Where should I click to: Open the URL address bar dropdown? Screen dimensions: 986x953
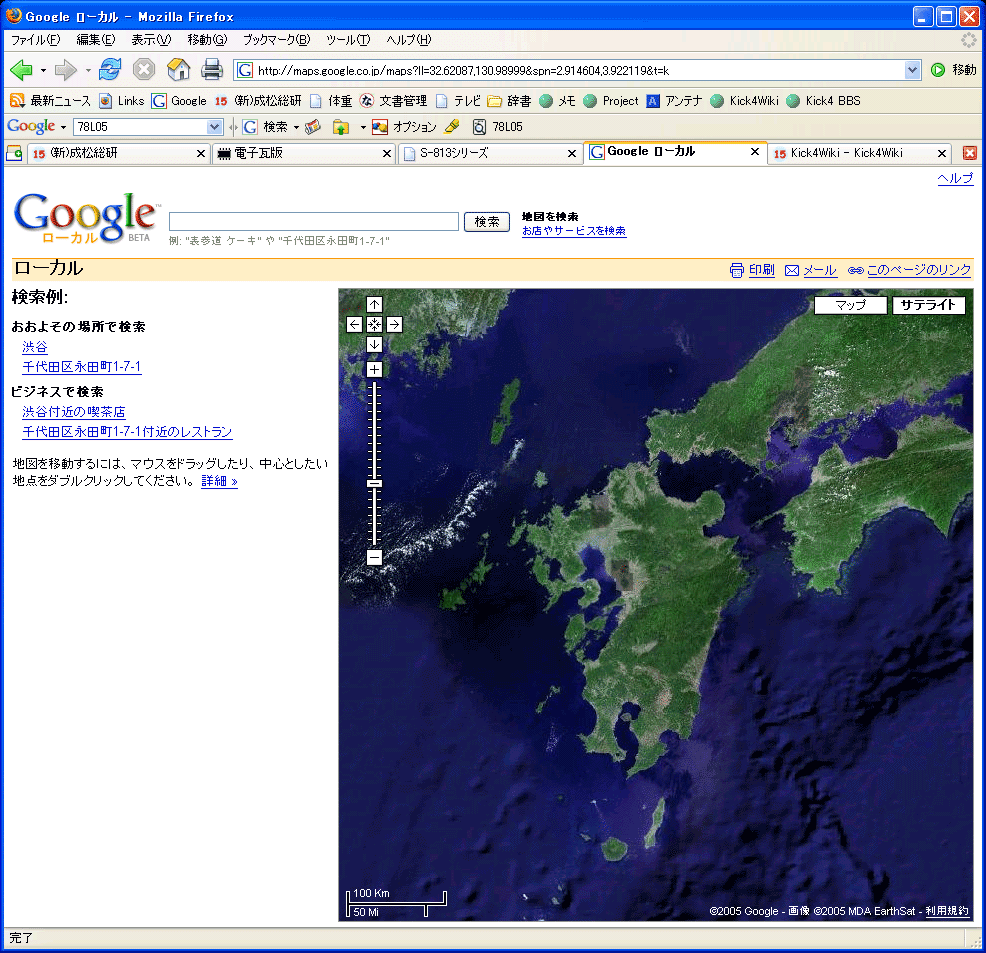912,70
